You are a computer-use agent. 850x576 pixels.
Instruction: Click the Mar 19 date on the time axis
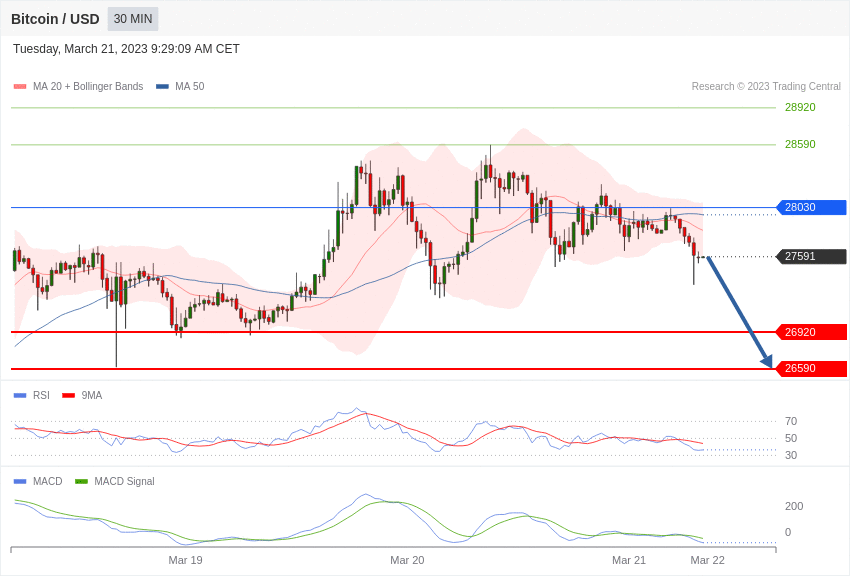tap(185, 560)
